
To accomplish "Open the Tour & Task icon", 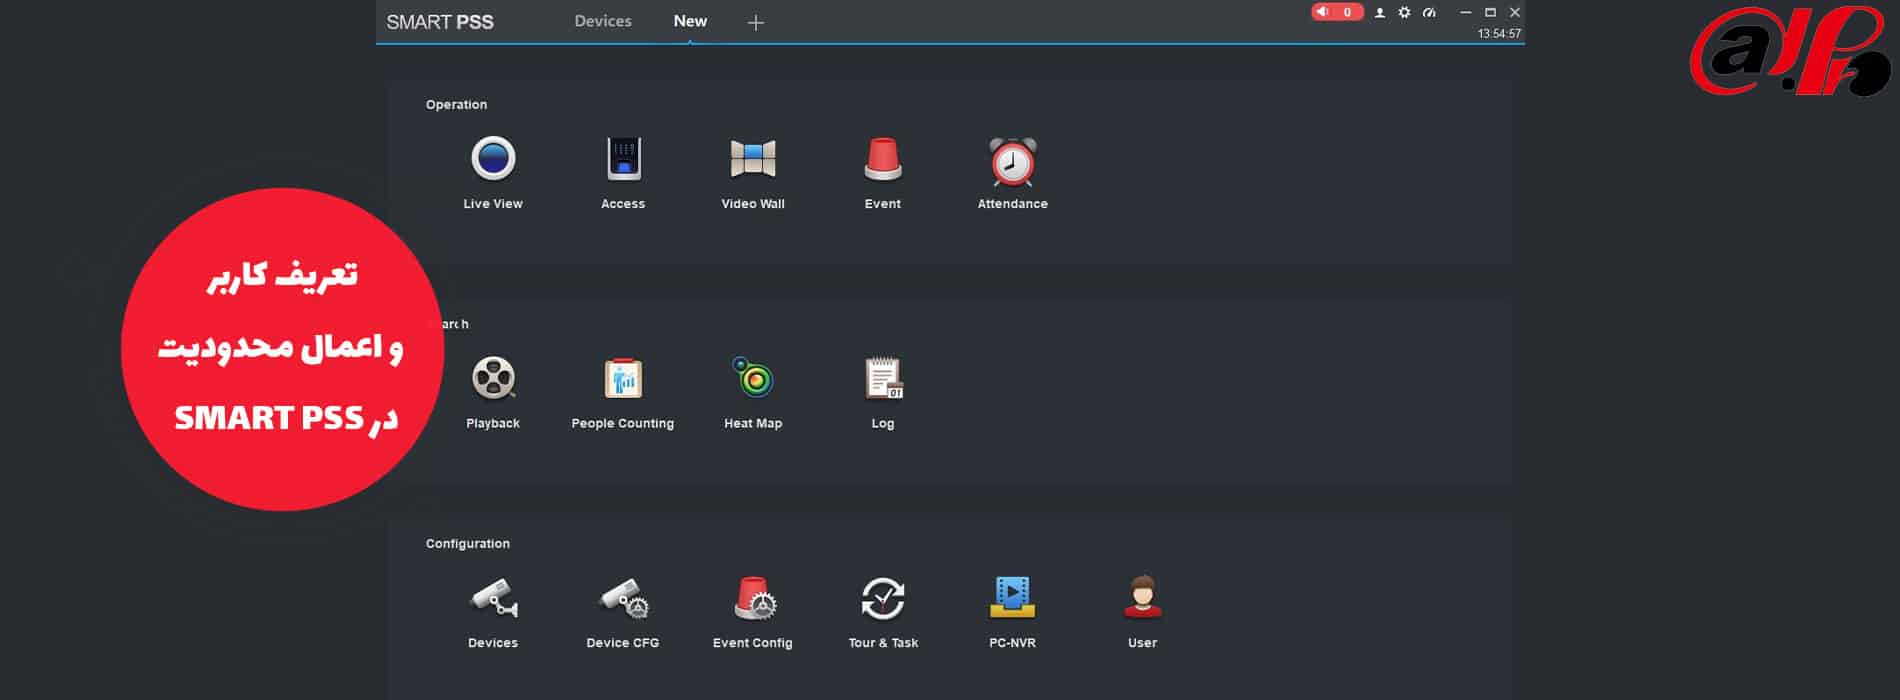I will (x=883, y=598).
